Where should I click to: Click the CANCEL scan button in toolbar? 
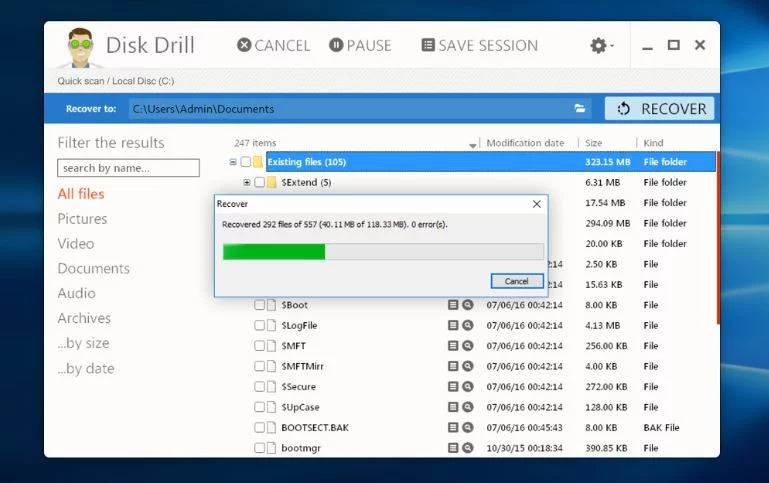point(273,45)
